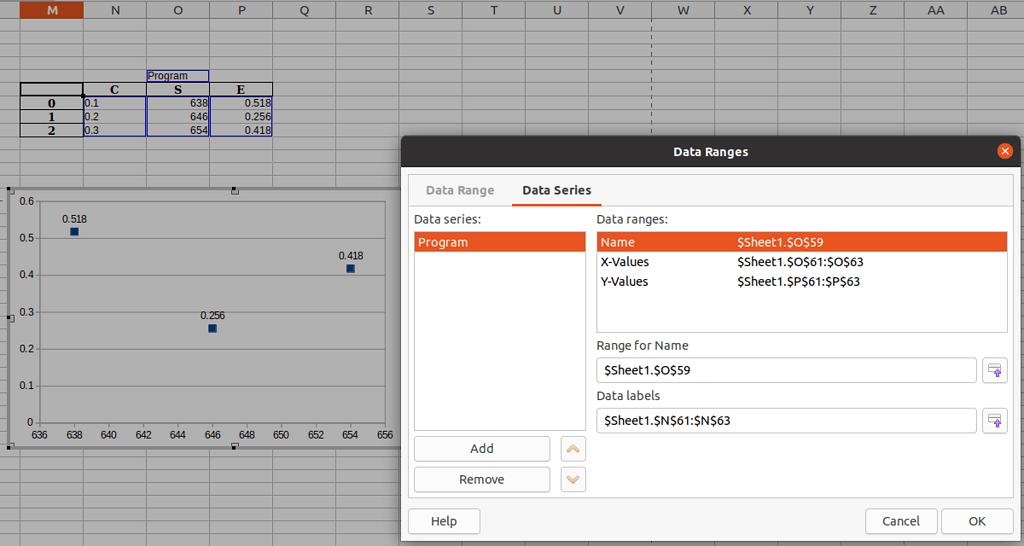Image resolution: width=1024 pixels, height=546 pixels.
Task: Close the Data Ranges dialog
Action: point(1005,152)
